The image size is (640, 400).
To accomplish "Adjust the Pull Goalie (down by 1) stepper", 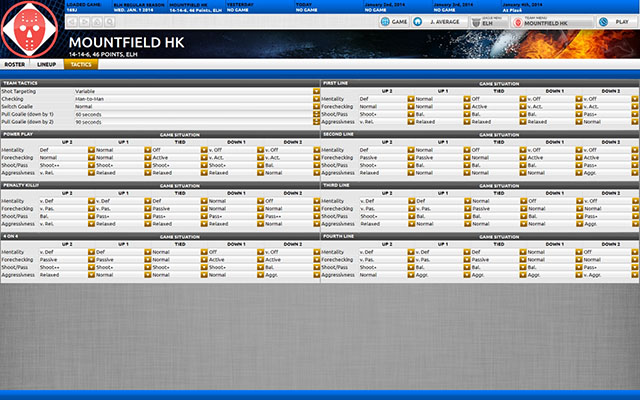I will click(316, 114).
